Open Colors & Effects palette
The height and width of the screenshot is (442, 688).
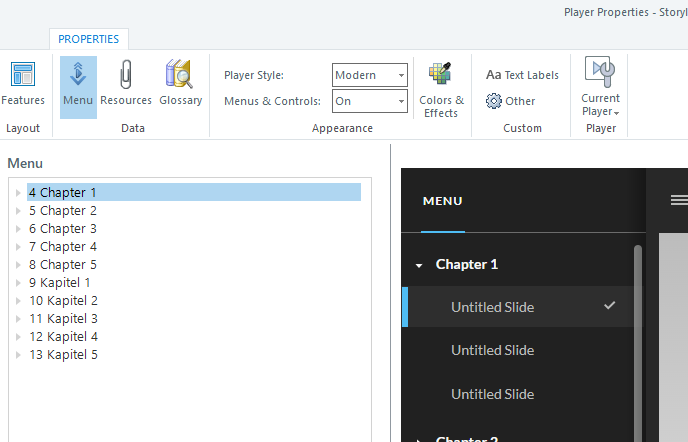441,90
